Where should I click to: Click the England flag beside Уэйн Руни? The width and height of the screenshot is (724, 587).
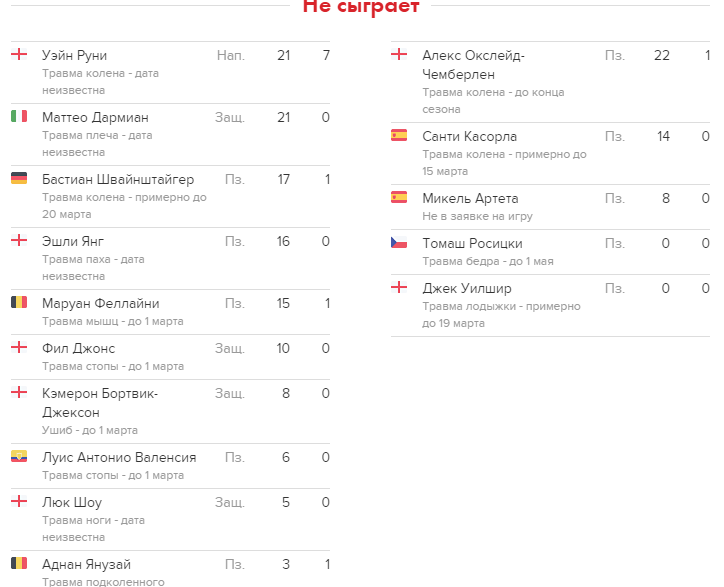(19, 54)
